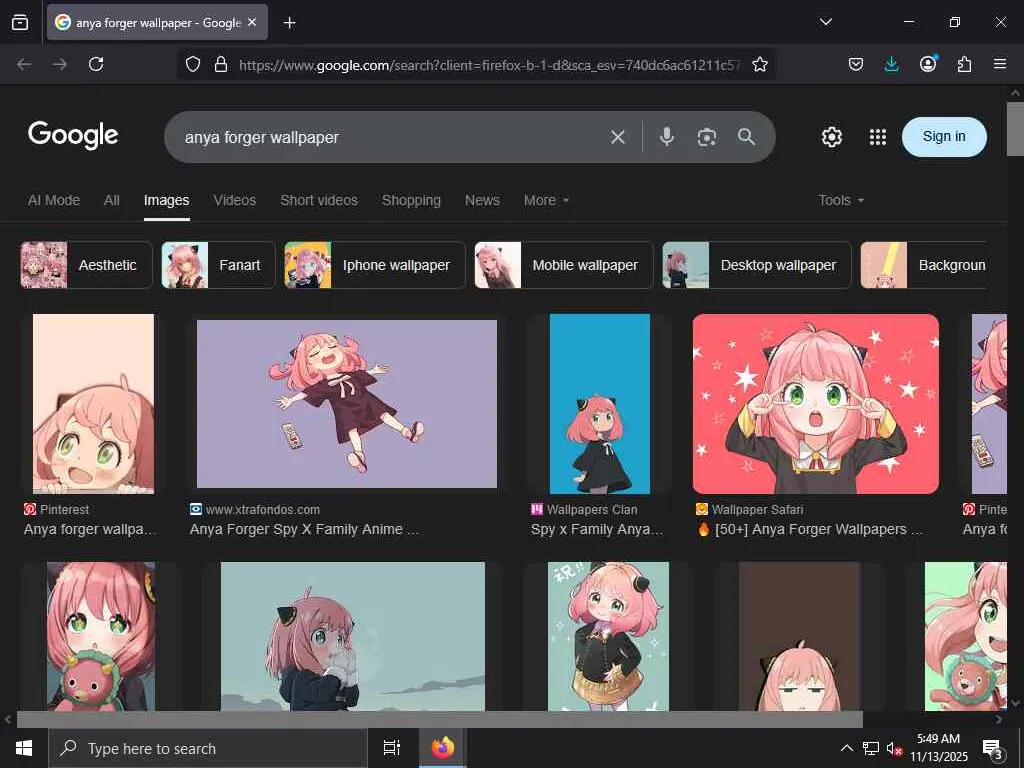Open the tracking protection shield icon
The image size is (1024, 768).
[x=193, y=64]
